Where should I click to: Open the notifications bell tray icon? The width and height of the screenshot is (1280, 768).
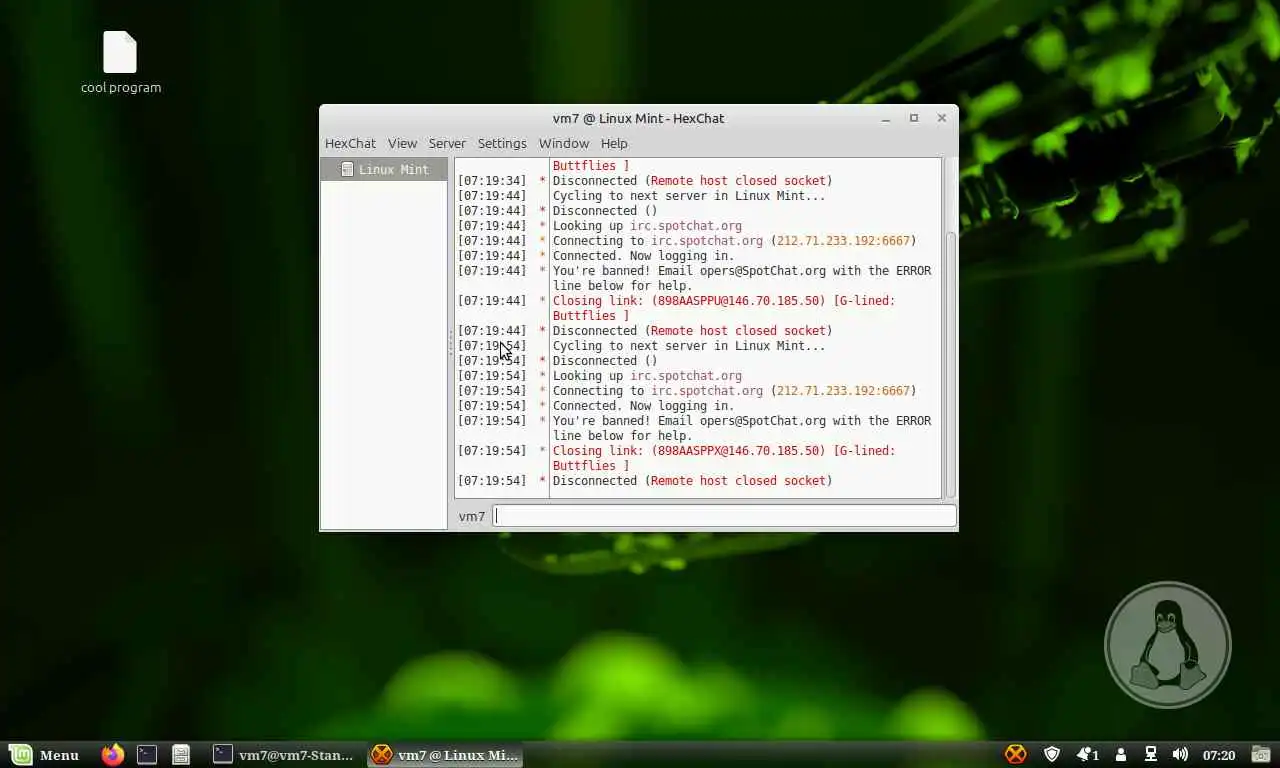tap(1087, 754)
